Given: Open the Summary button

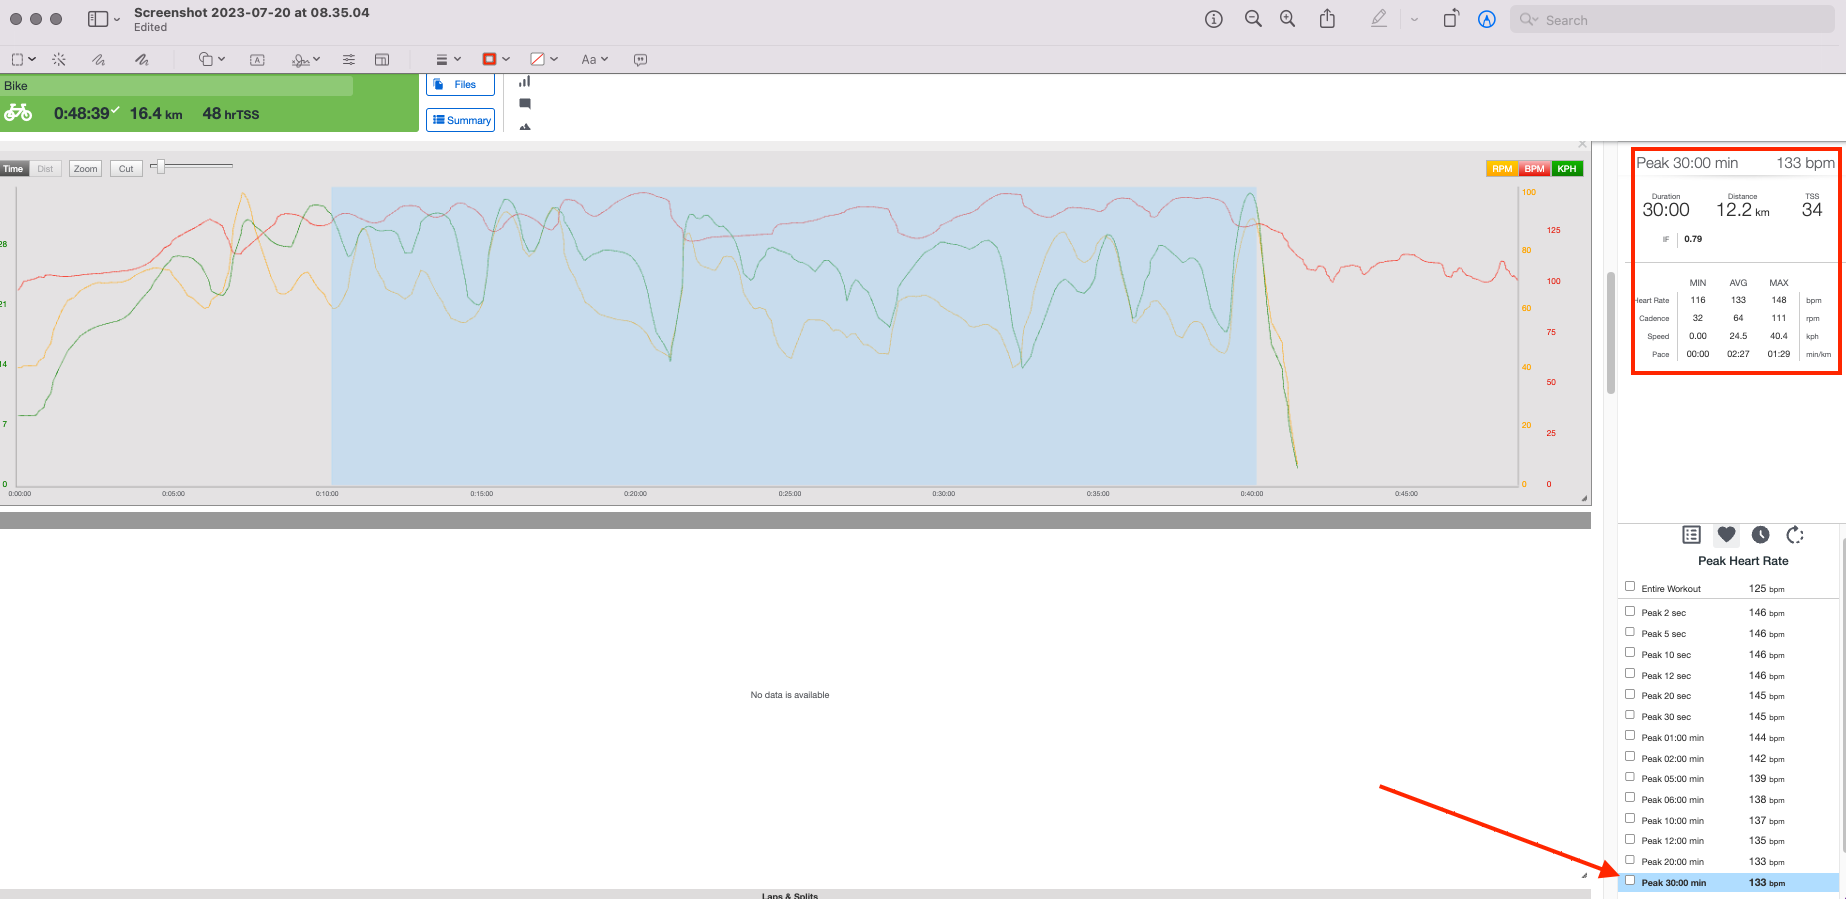Looking at the screenshot, I should tap(460, 120).
